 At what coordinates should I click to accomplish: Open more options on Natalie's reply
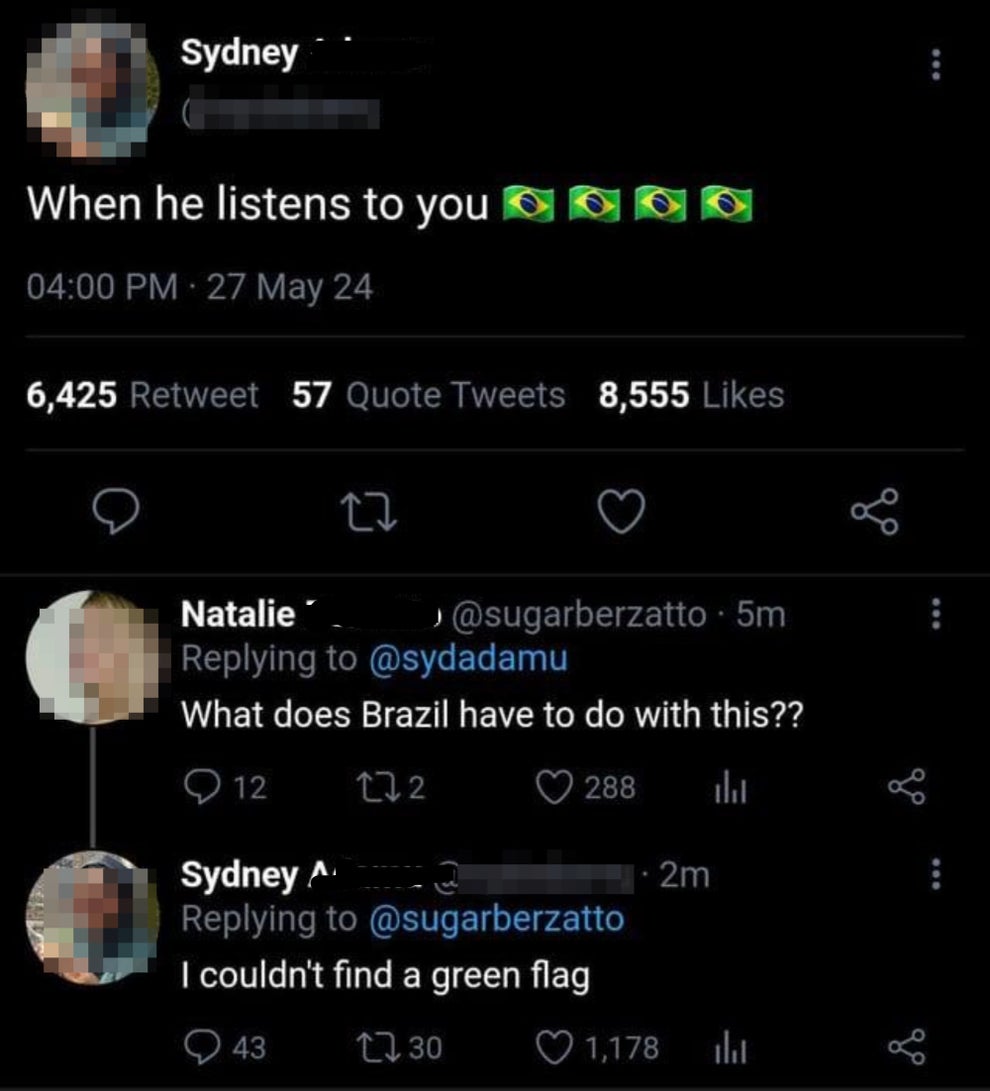pyautogui.click(x=936, y=613)
